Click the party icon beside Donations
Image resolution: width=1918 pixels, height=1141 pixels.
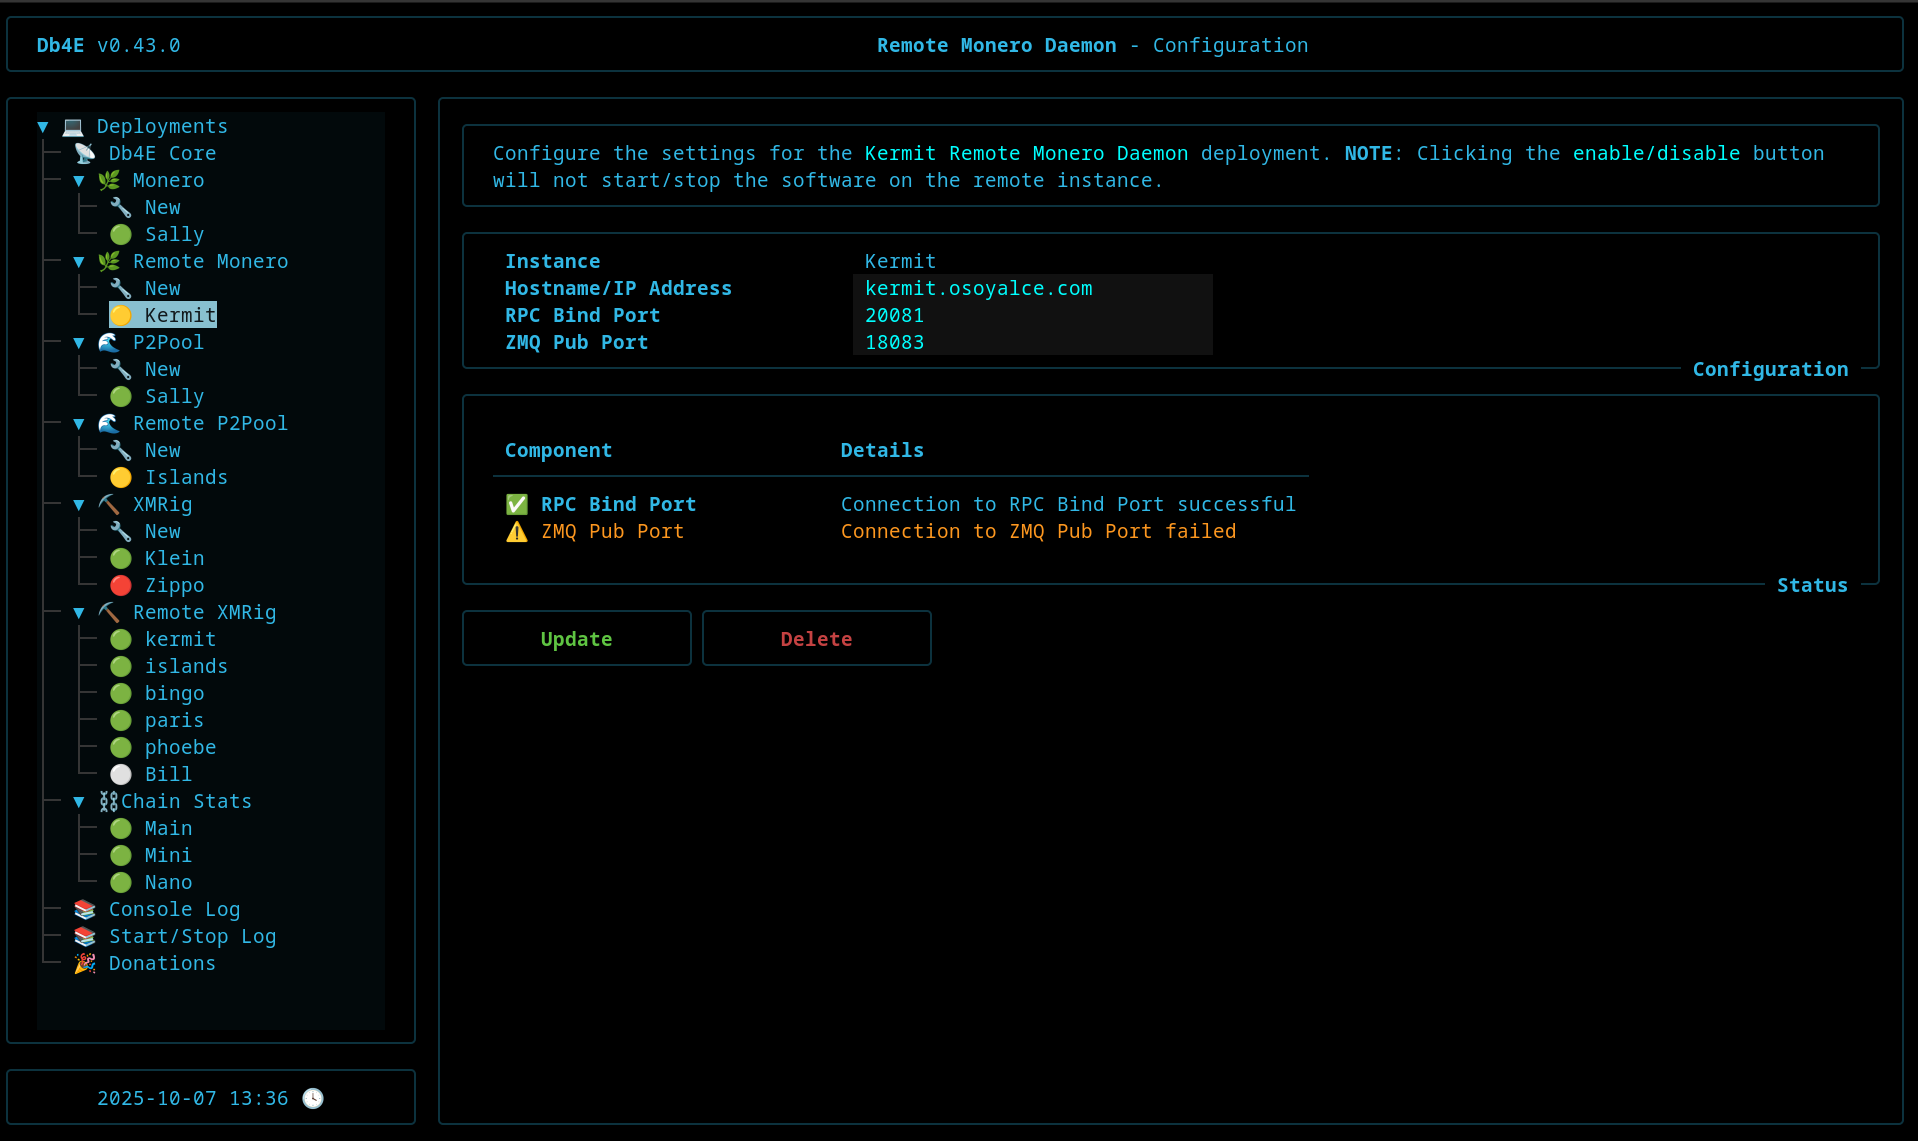click(85, 963)
